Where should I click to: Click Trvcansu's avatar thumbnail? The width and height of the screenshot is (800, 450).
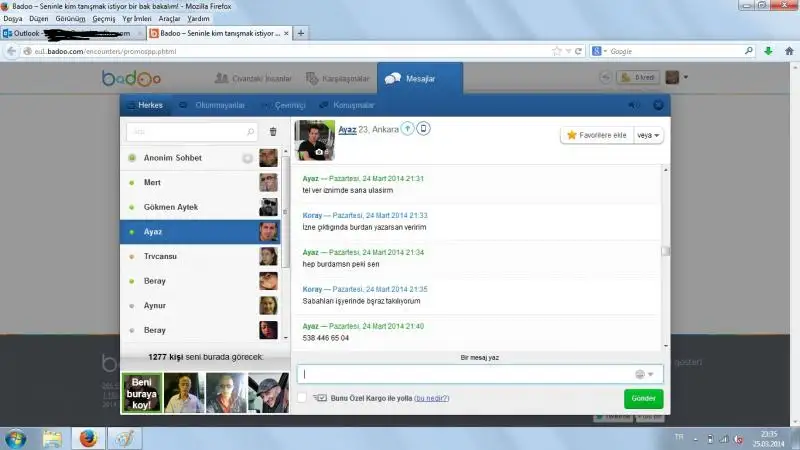pyautogui.click(x=268, y=256)
